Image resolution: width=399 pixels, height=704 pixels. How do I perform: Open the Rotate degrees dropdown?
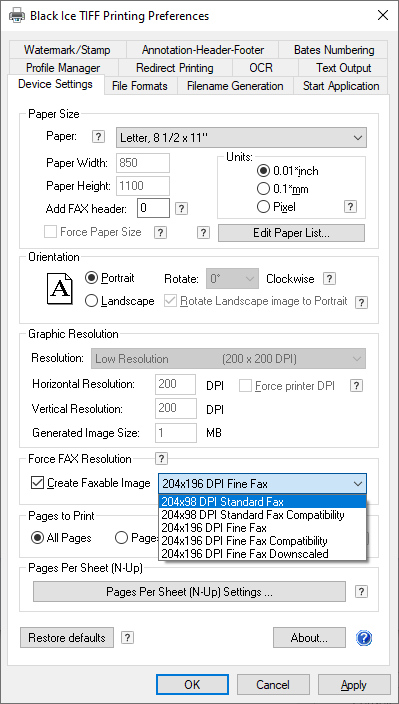click(232, 279)
